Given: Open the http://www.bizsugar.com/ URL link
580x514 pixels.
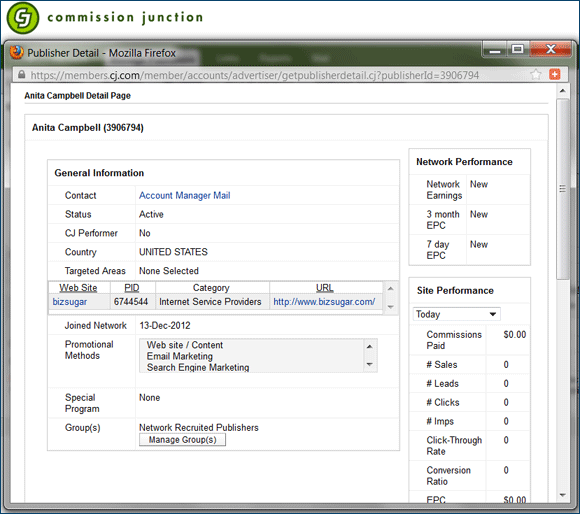Looking at the screenshot, I should coord(324,302).
